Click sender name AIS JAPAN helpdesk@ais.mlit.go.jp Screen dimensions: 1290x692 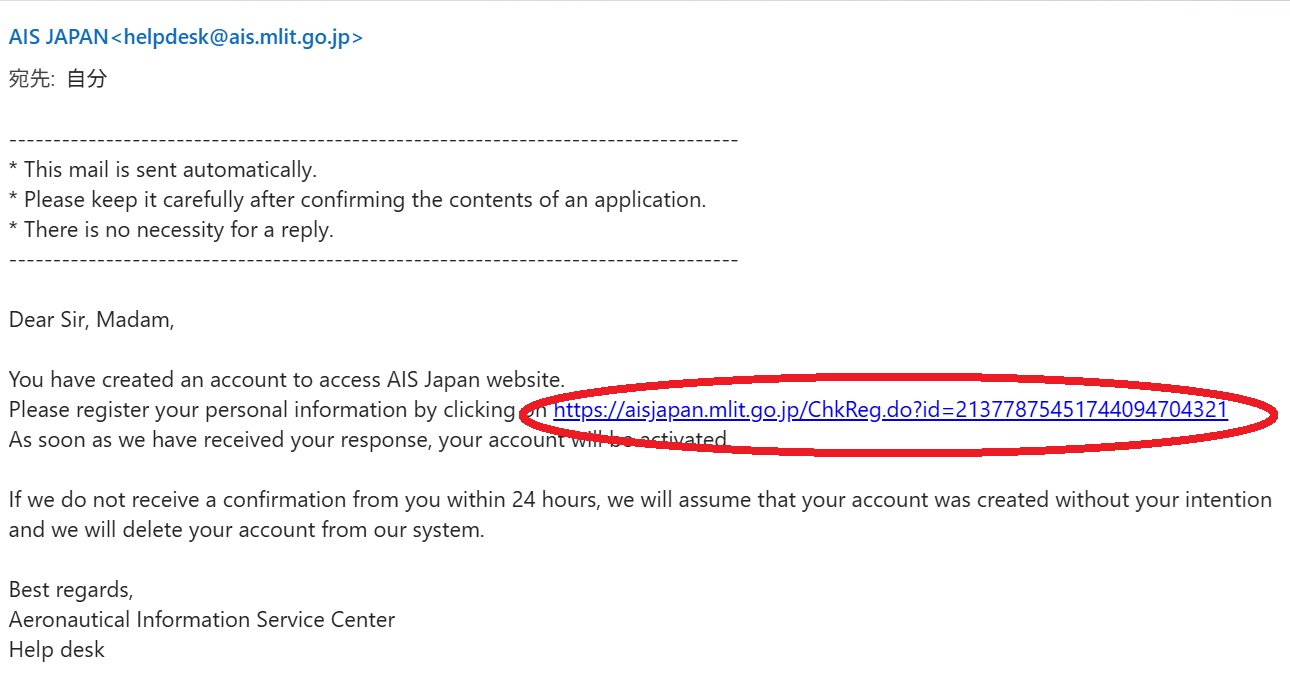(186, 38)
